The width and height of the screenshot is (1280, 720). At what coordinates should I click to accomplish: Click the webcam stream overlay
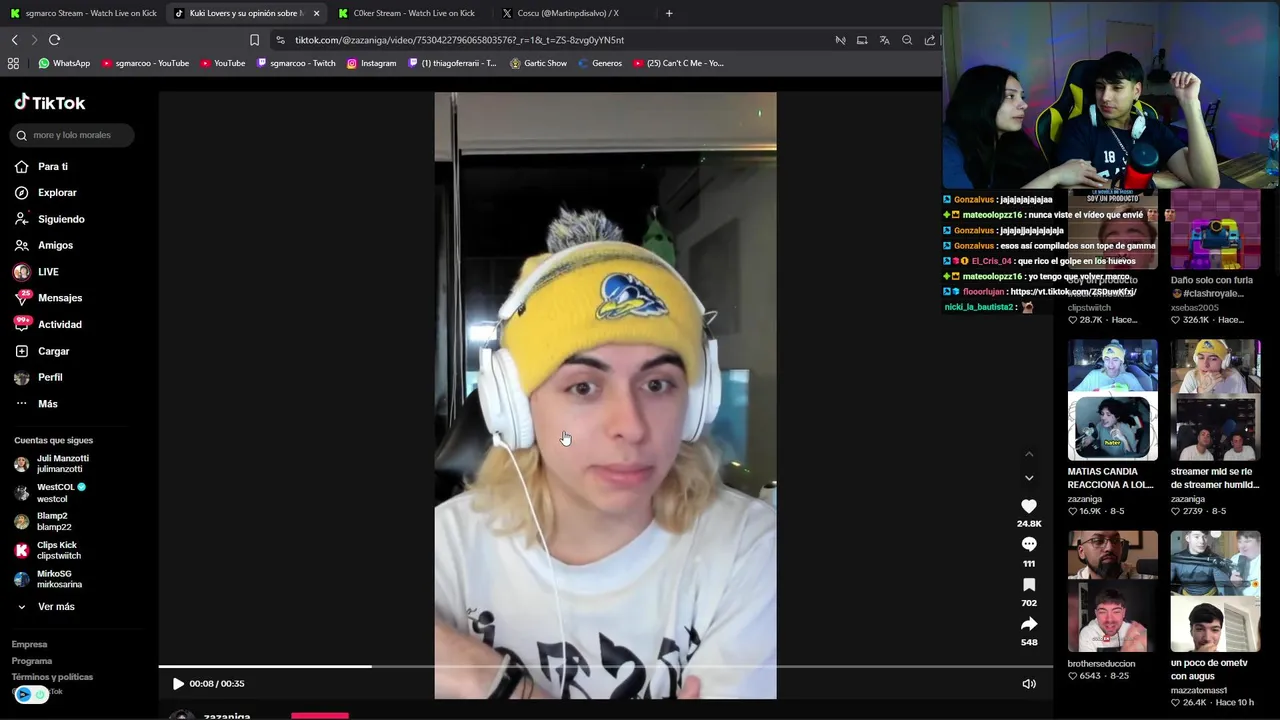point(1111,96)
